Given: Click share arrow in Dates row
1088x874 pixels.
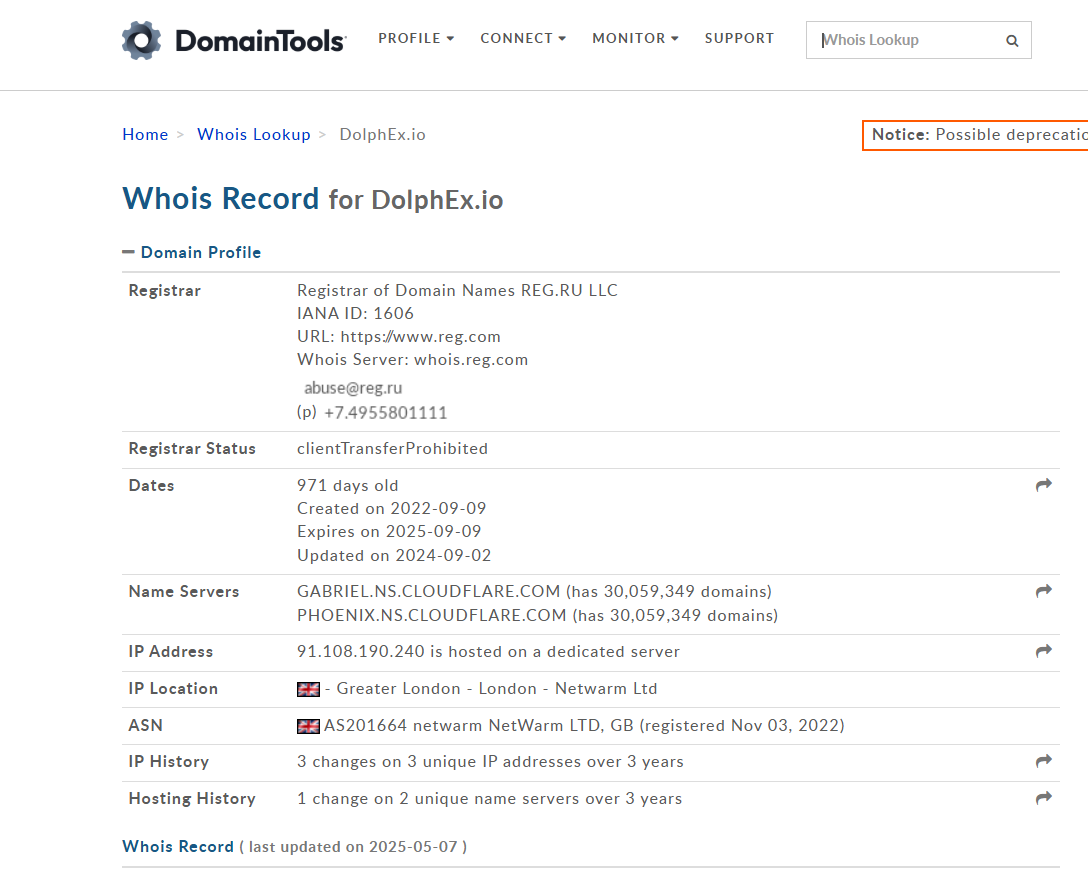Looking at the screenshot, I should (x=1044, y=485).
